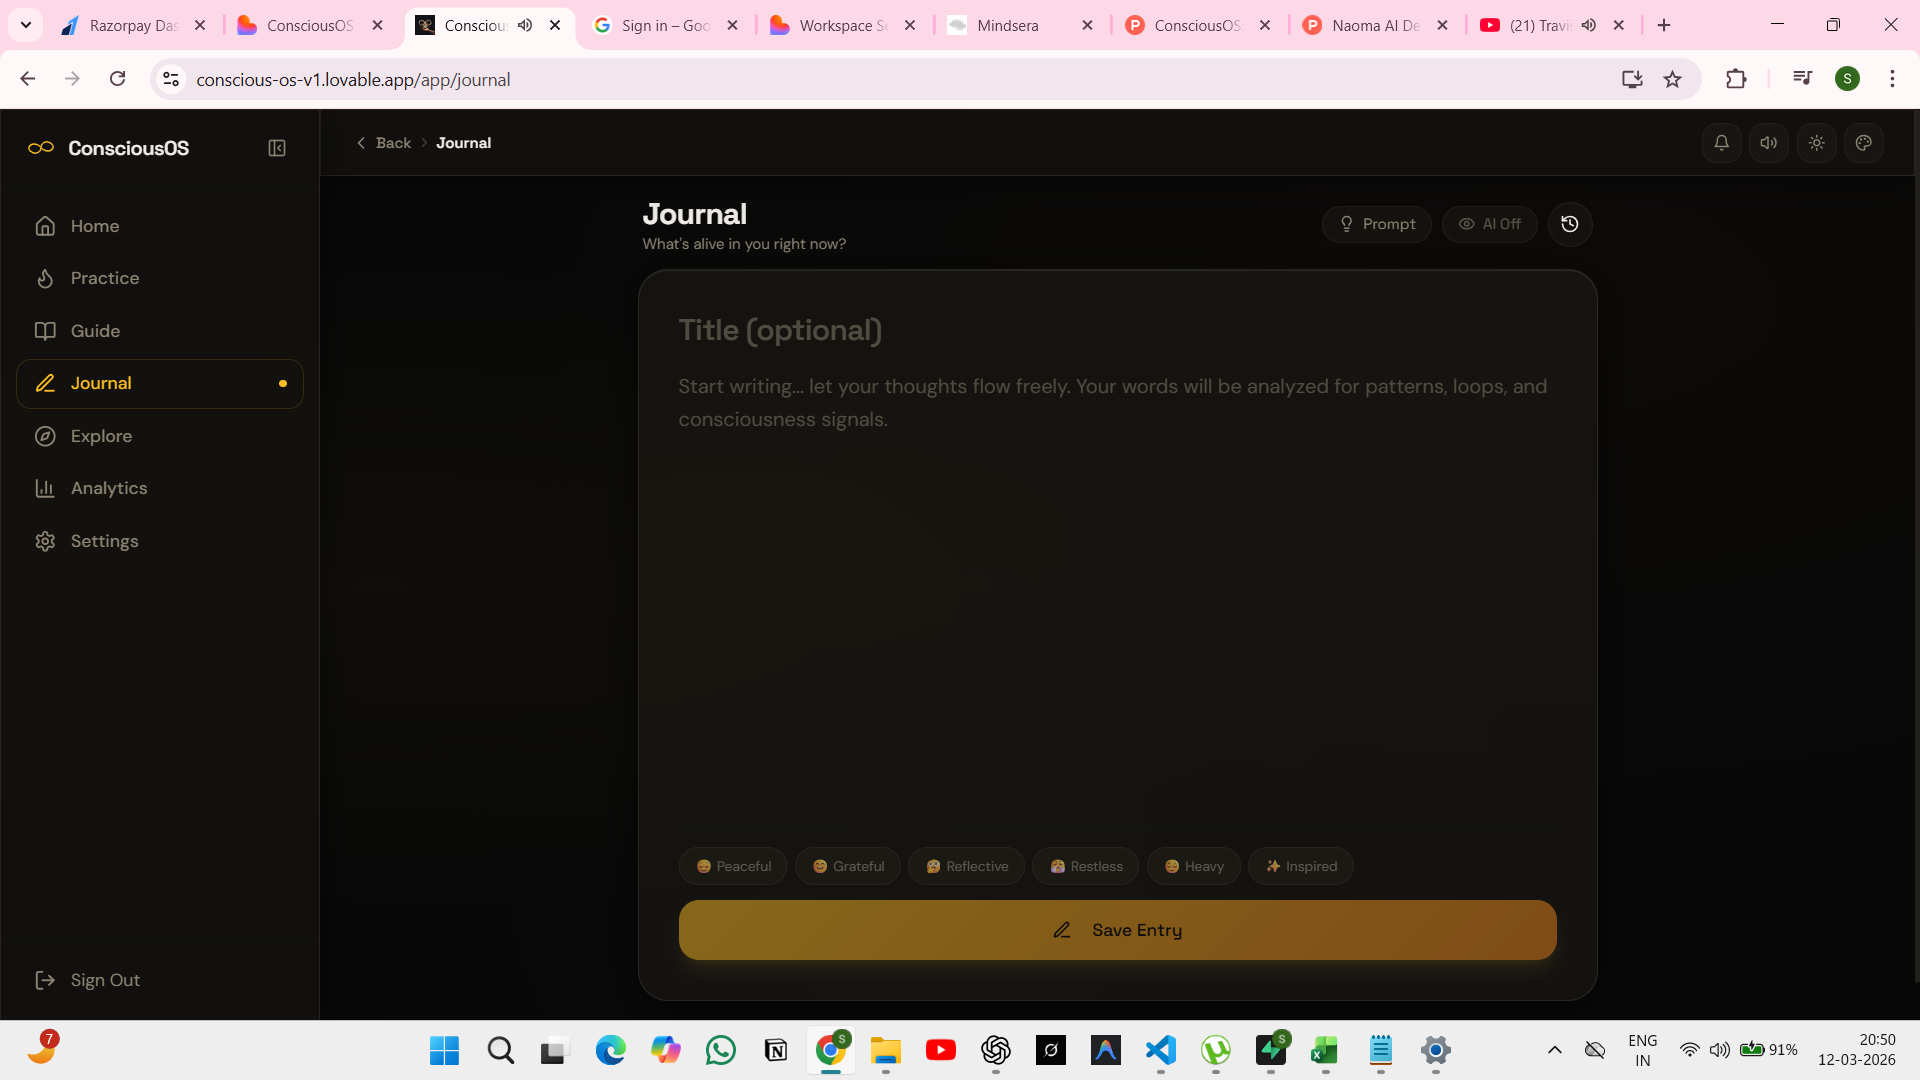Toggle light/dark mode sun icon

pyautogui.click(x=1817, y=143)
